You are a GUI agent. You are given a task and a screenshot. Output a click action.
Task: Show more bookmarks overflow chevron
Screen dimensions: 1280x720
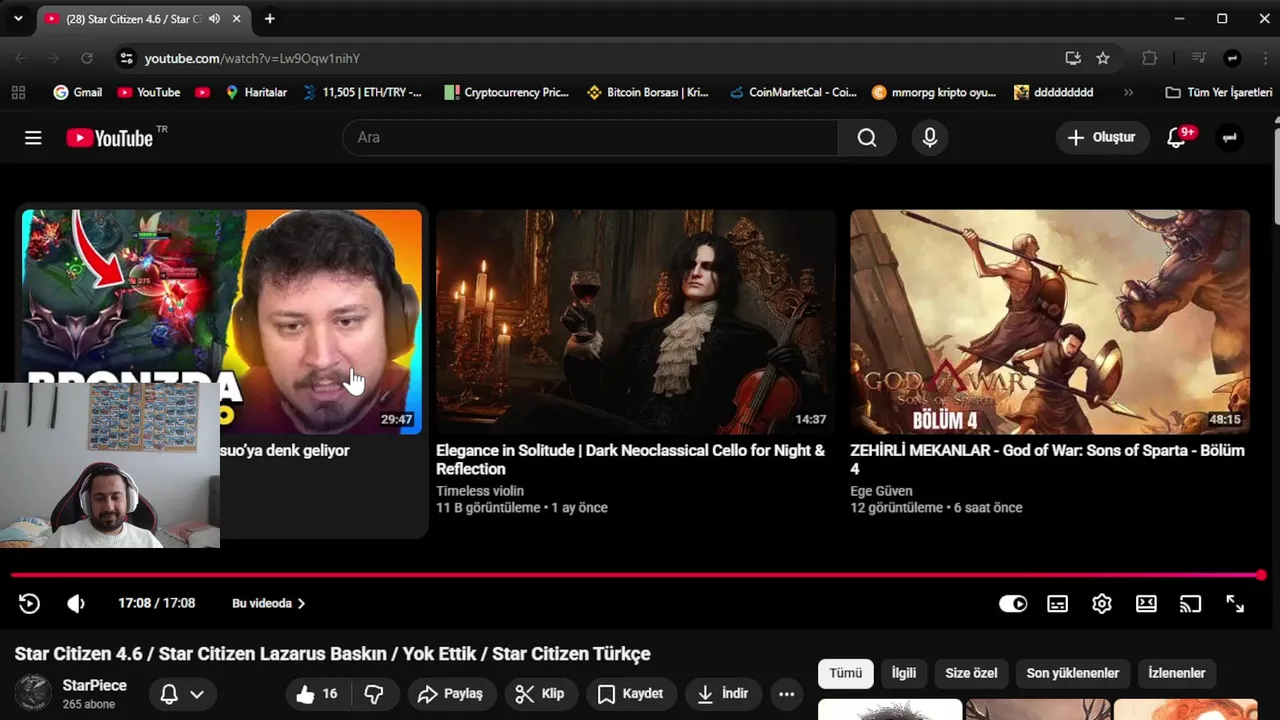[1129, 92]
